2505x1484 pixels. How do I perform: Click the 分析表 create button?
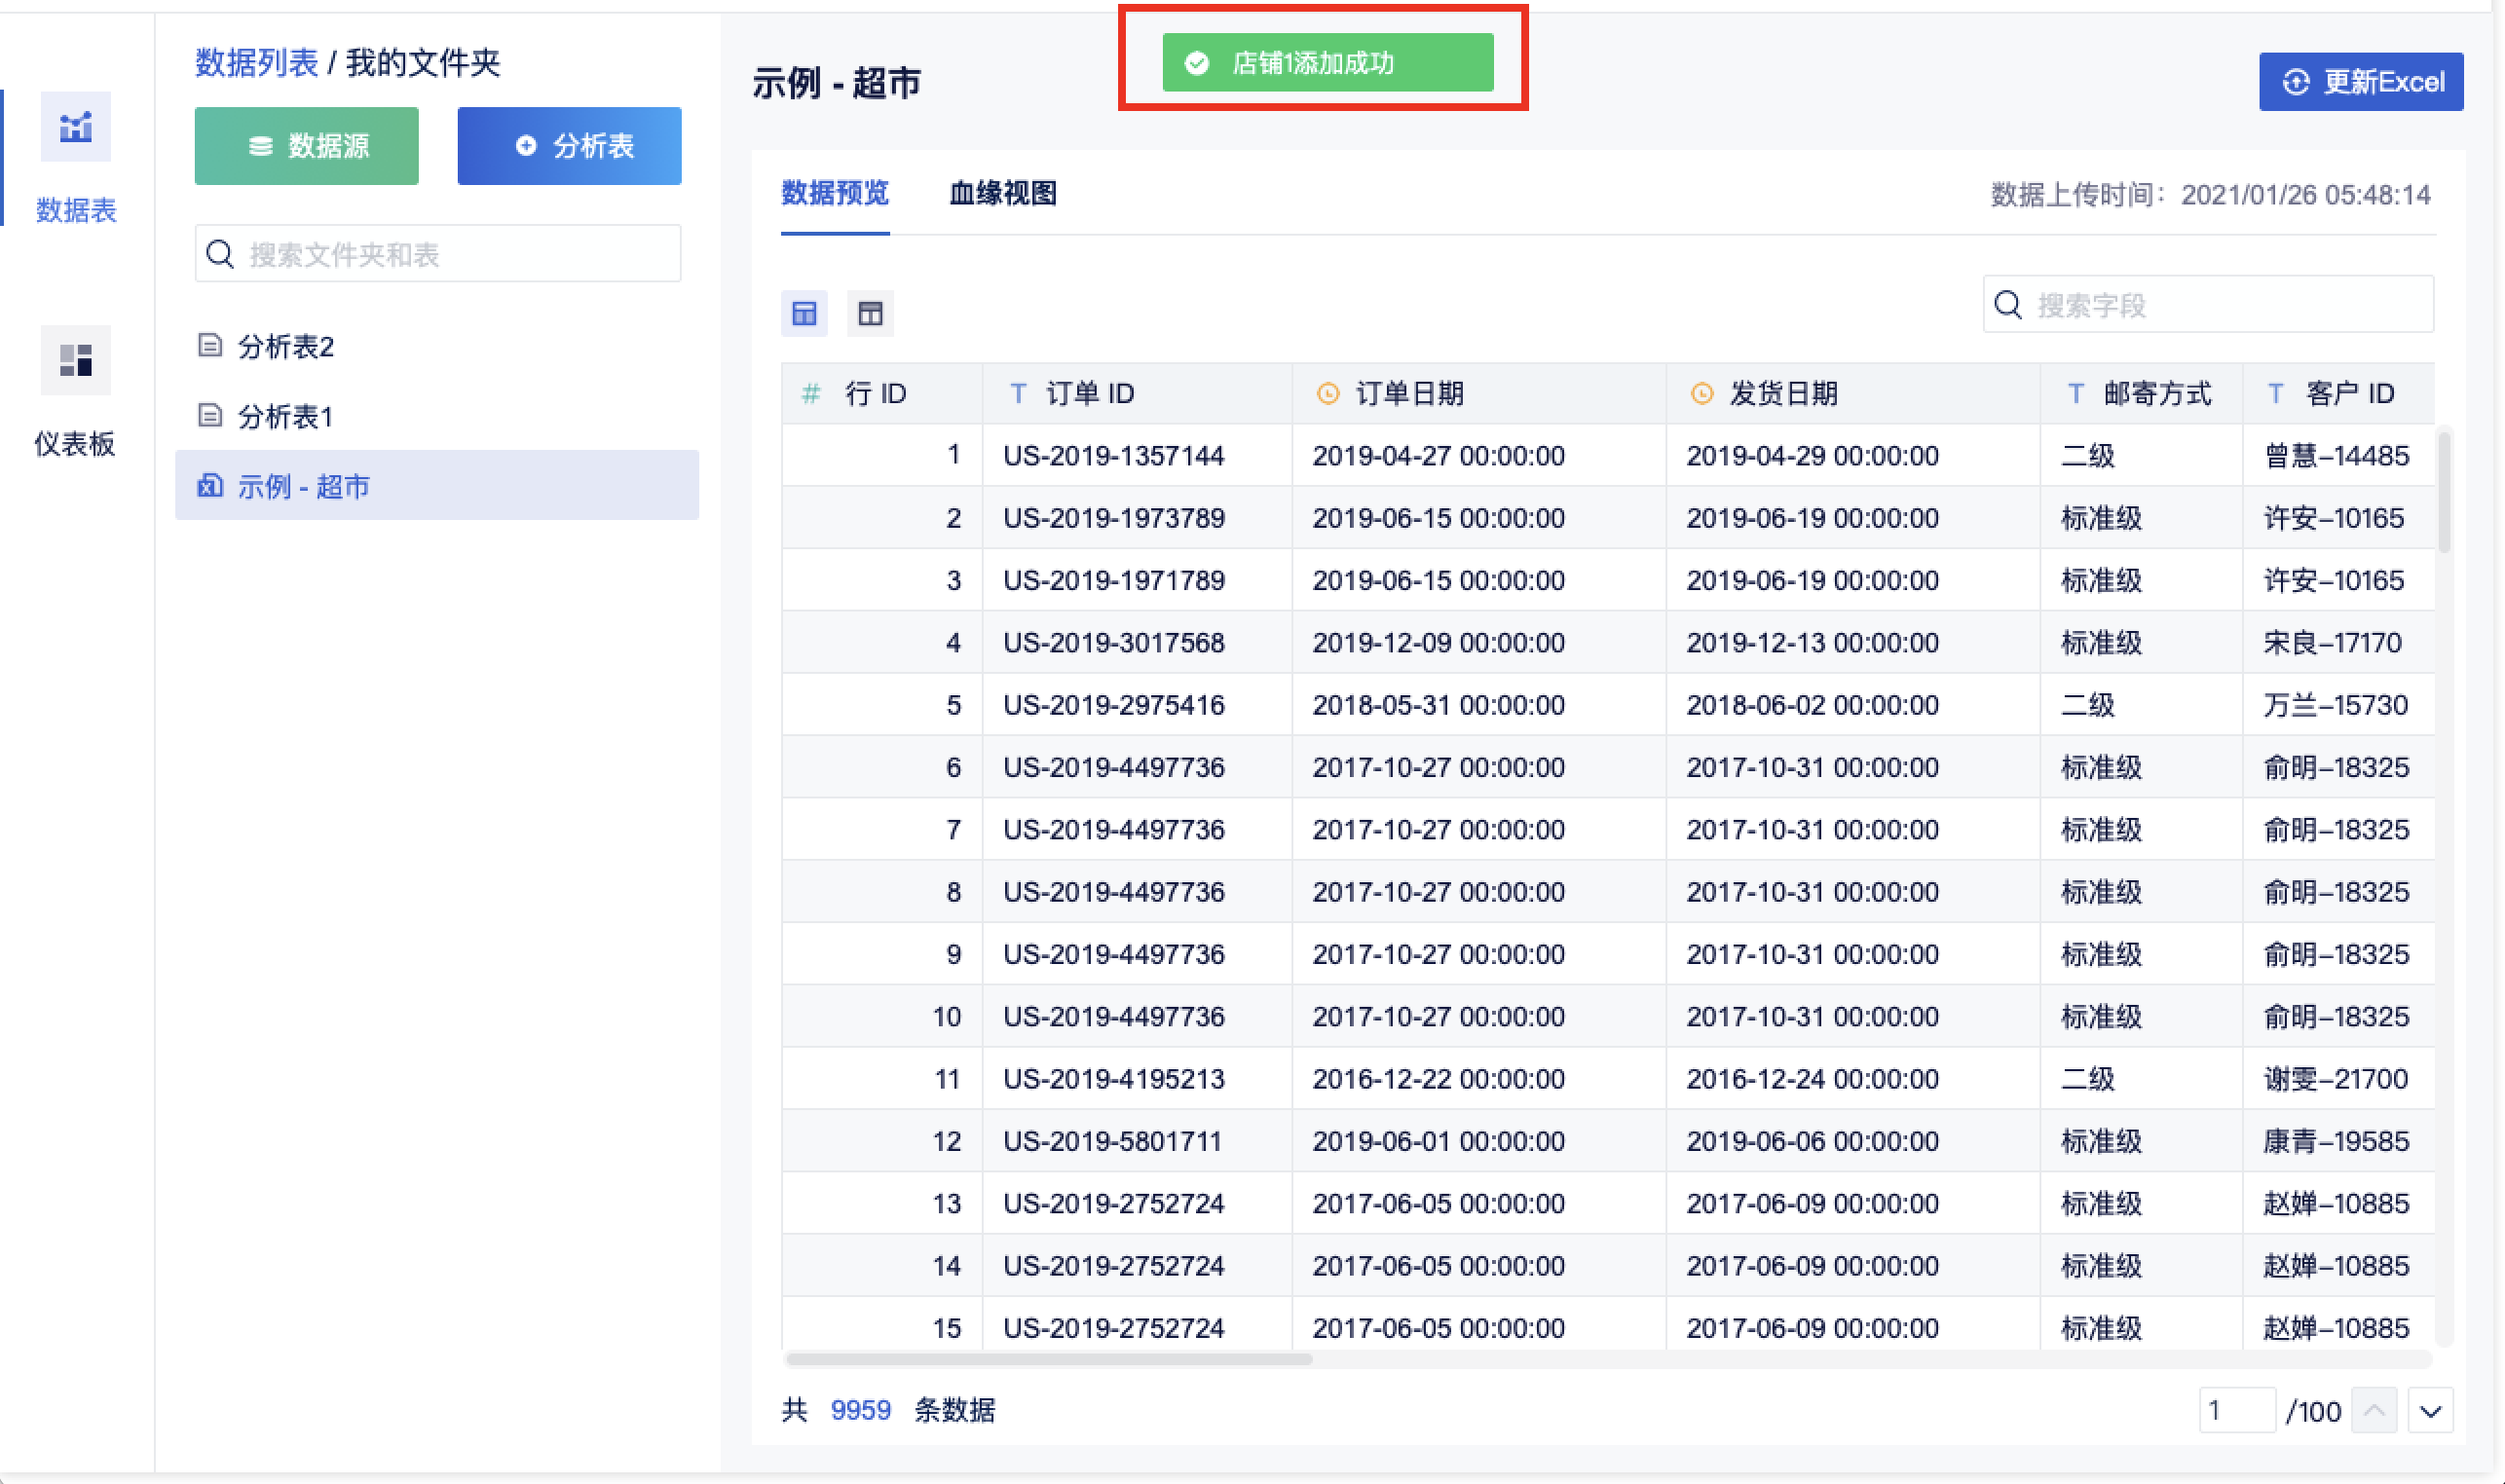569,146
